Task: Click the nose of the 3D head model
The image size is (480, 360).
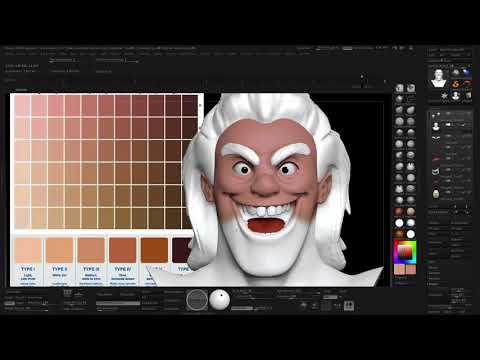Action: (265, 186)
